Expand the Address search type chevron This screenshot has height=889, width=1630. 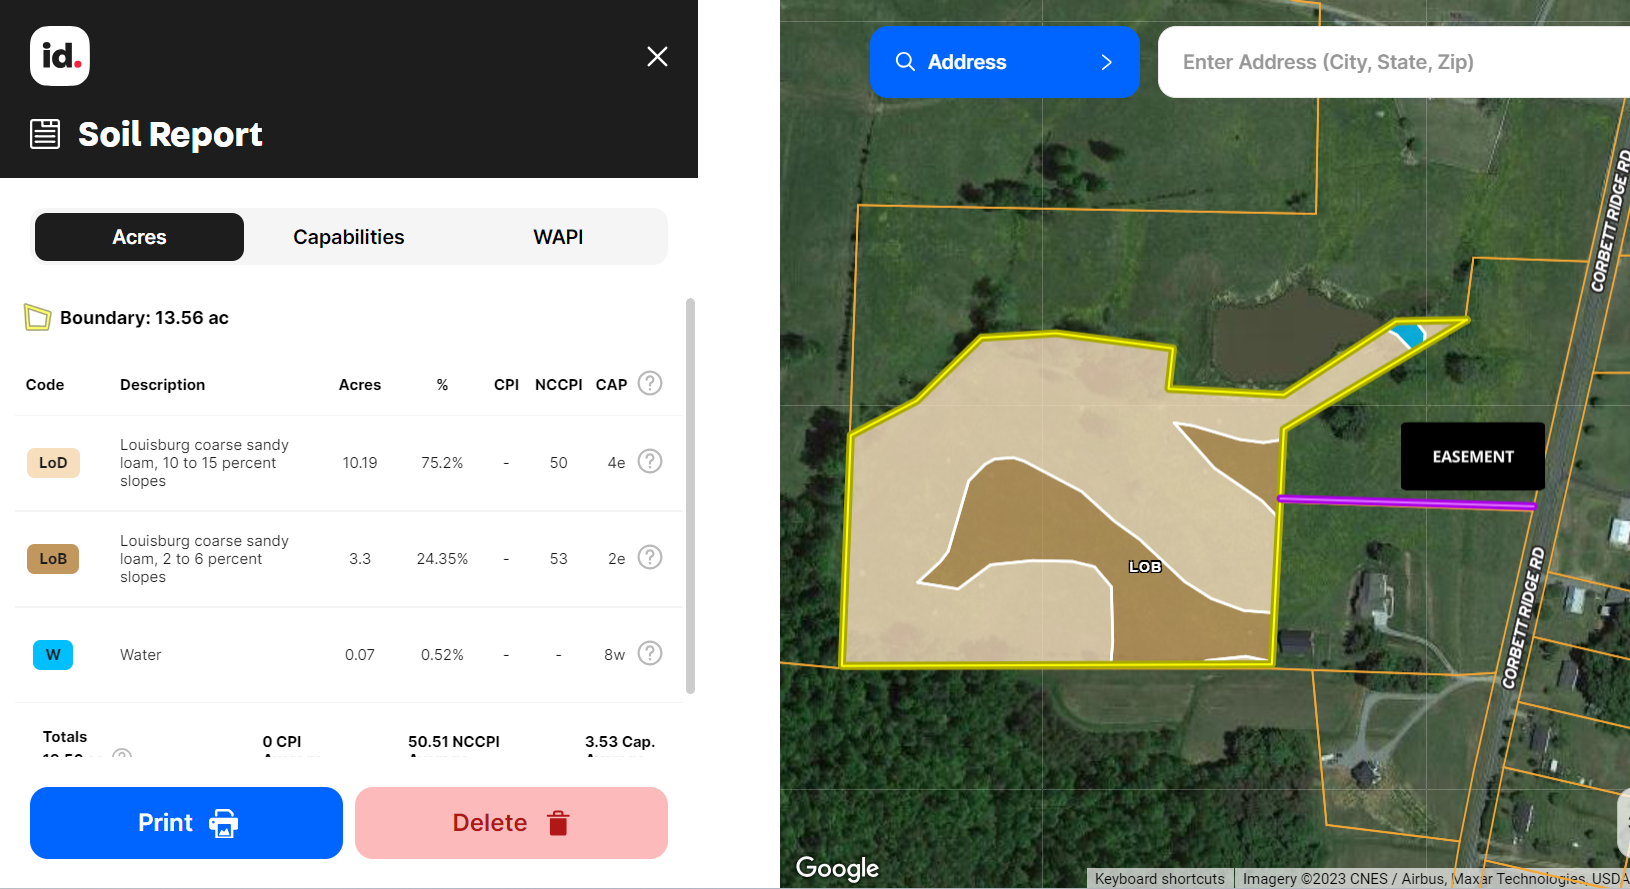click(1106, 62)
